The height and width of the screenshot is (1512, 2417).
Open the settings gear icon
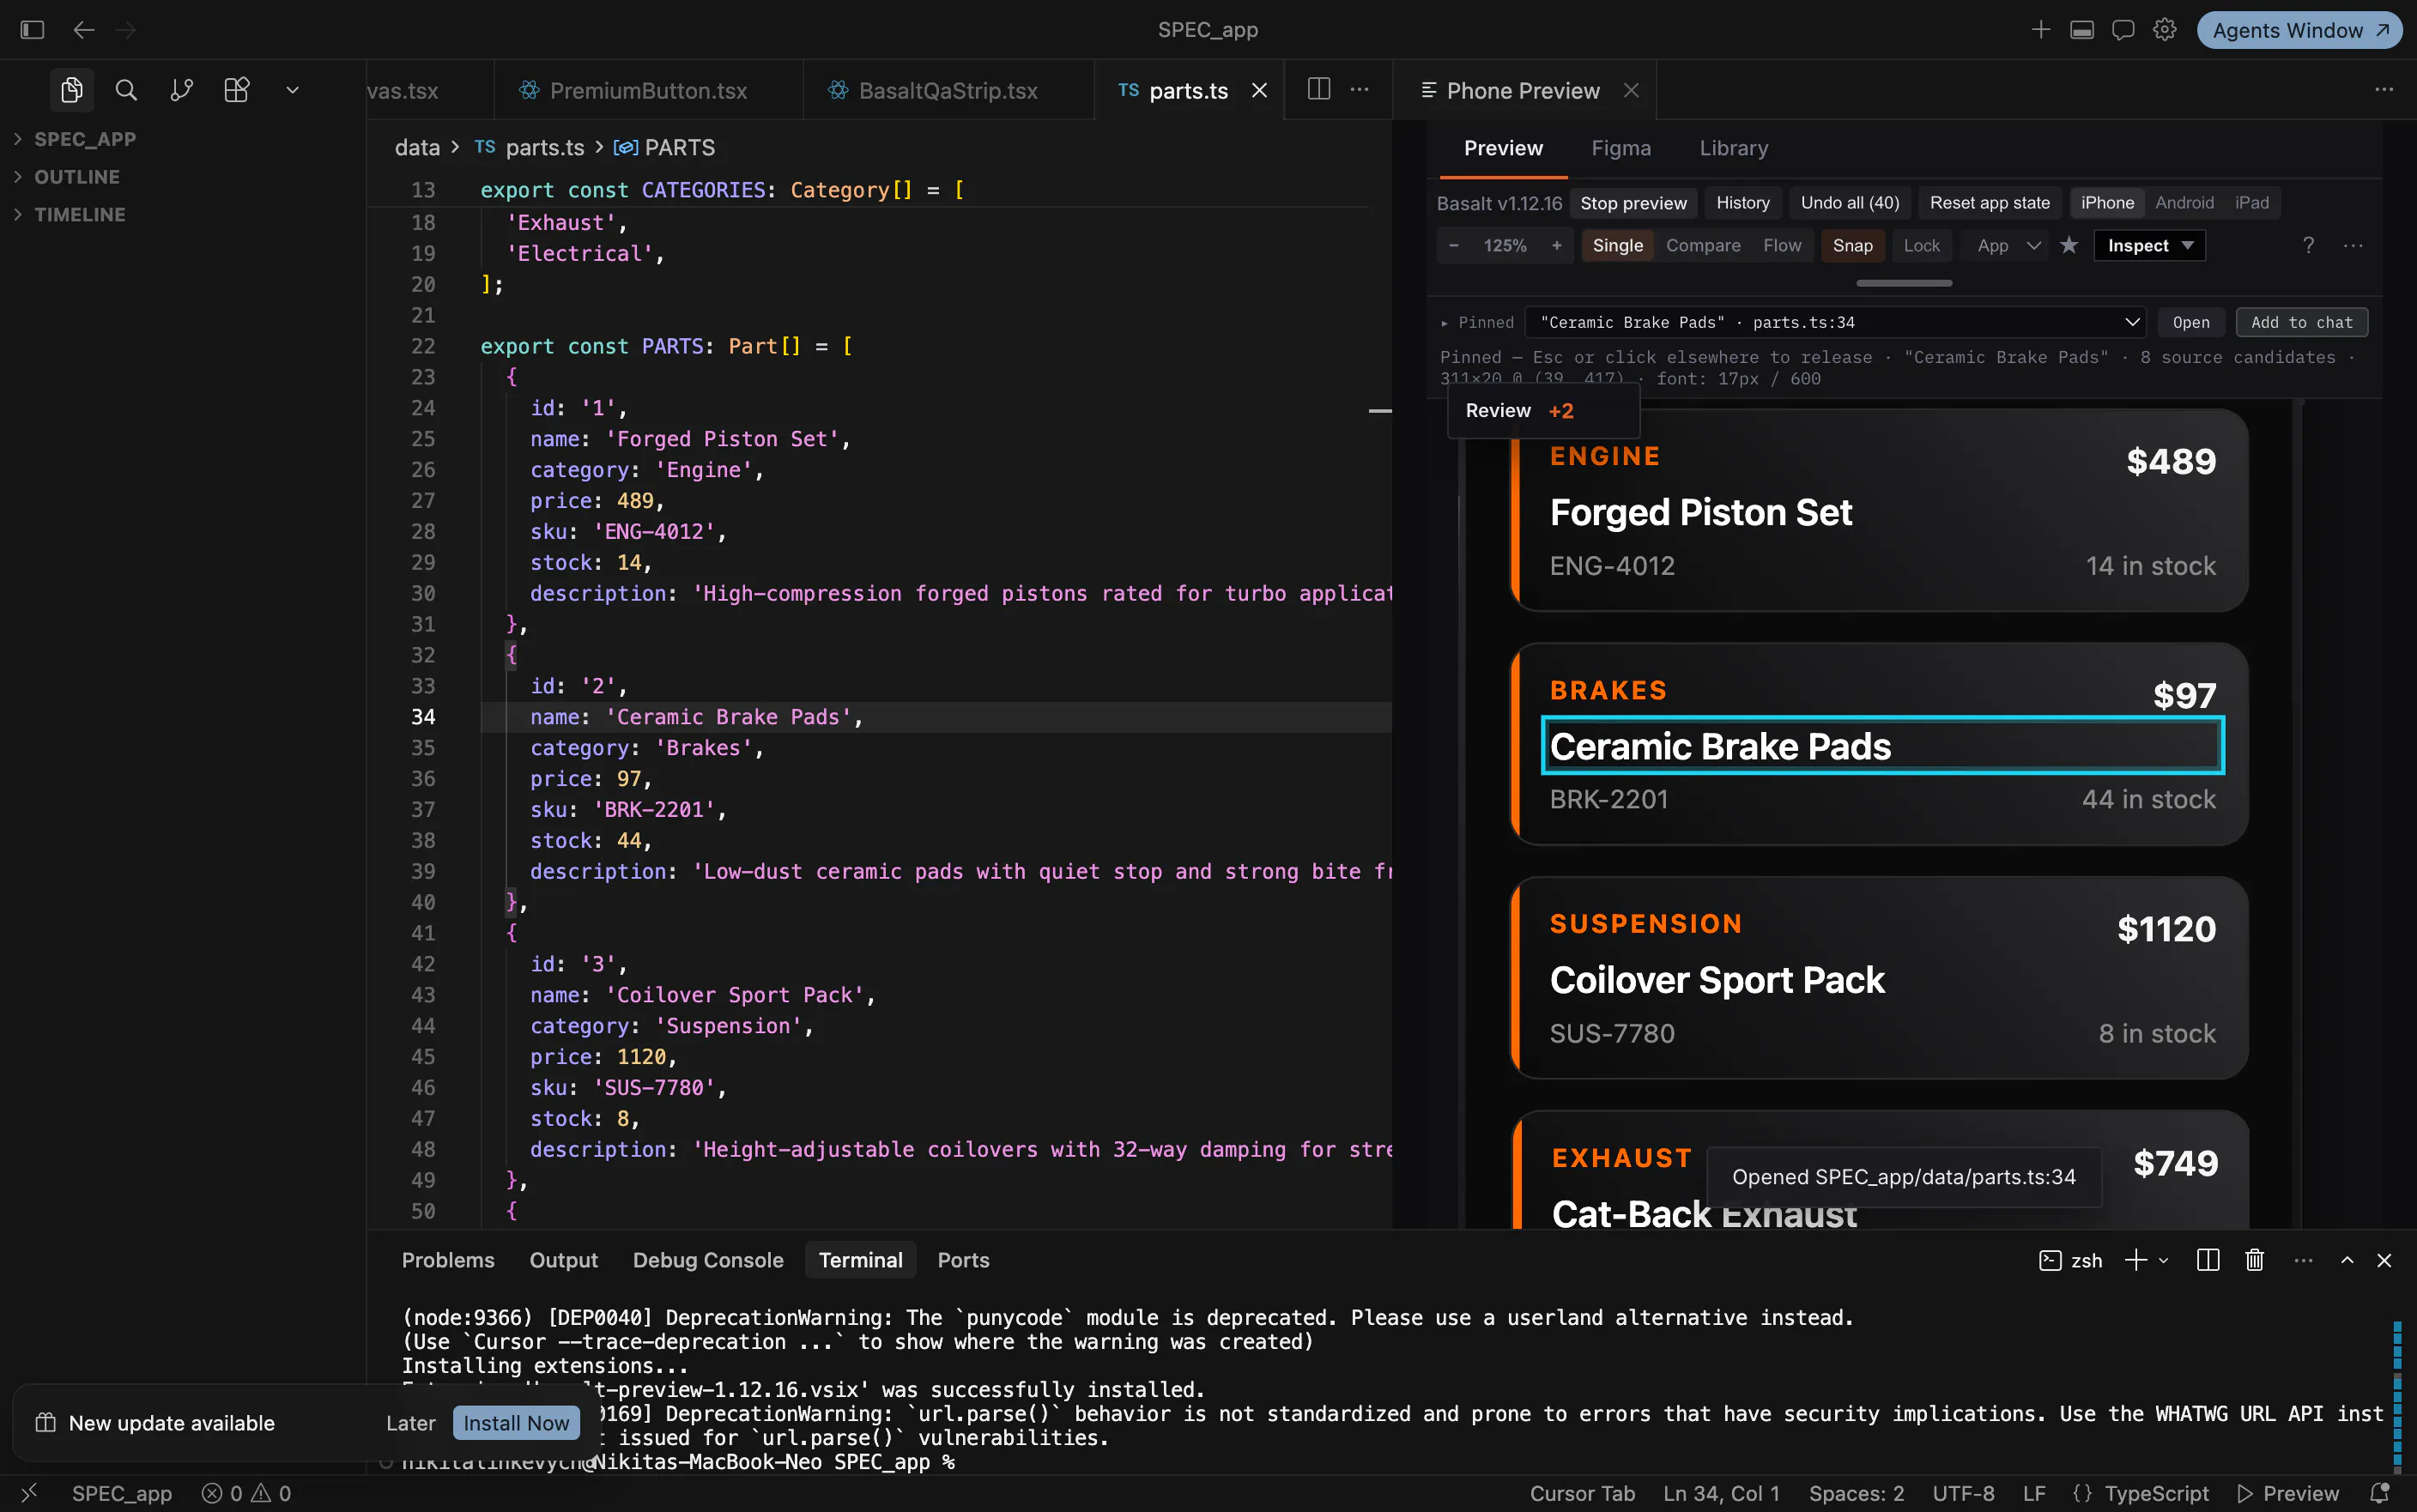click(x=2165, y=30)
